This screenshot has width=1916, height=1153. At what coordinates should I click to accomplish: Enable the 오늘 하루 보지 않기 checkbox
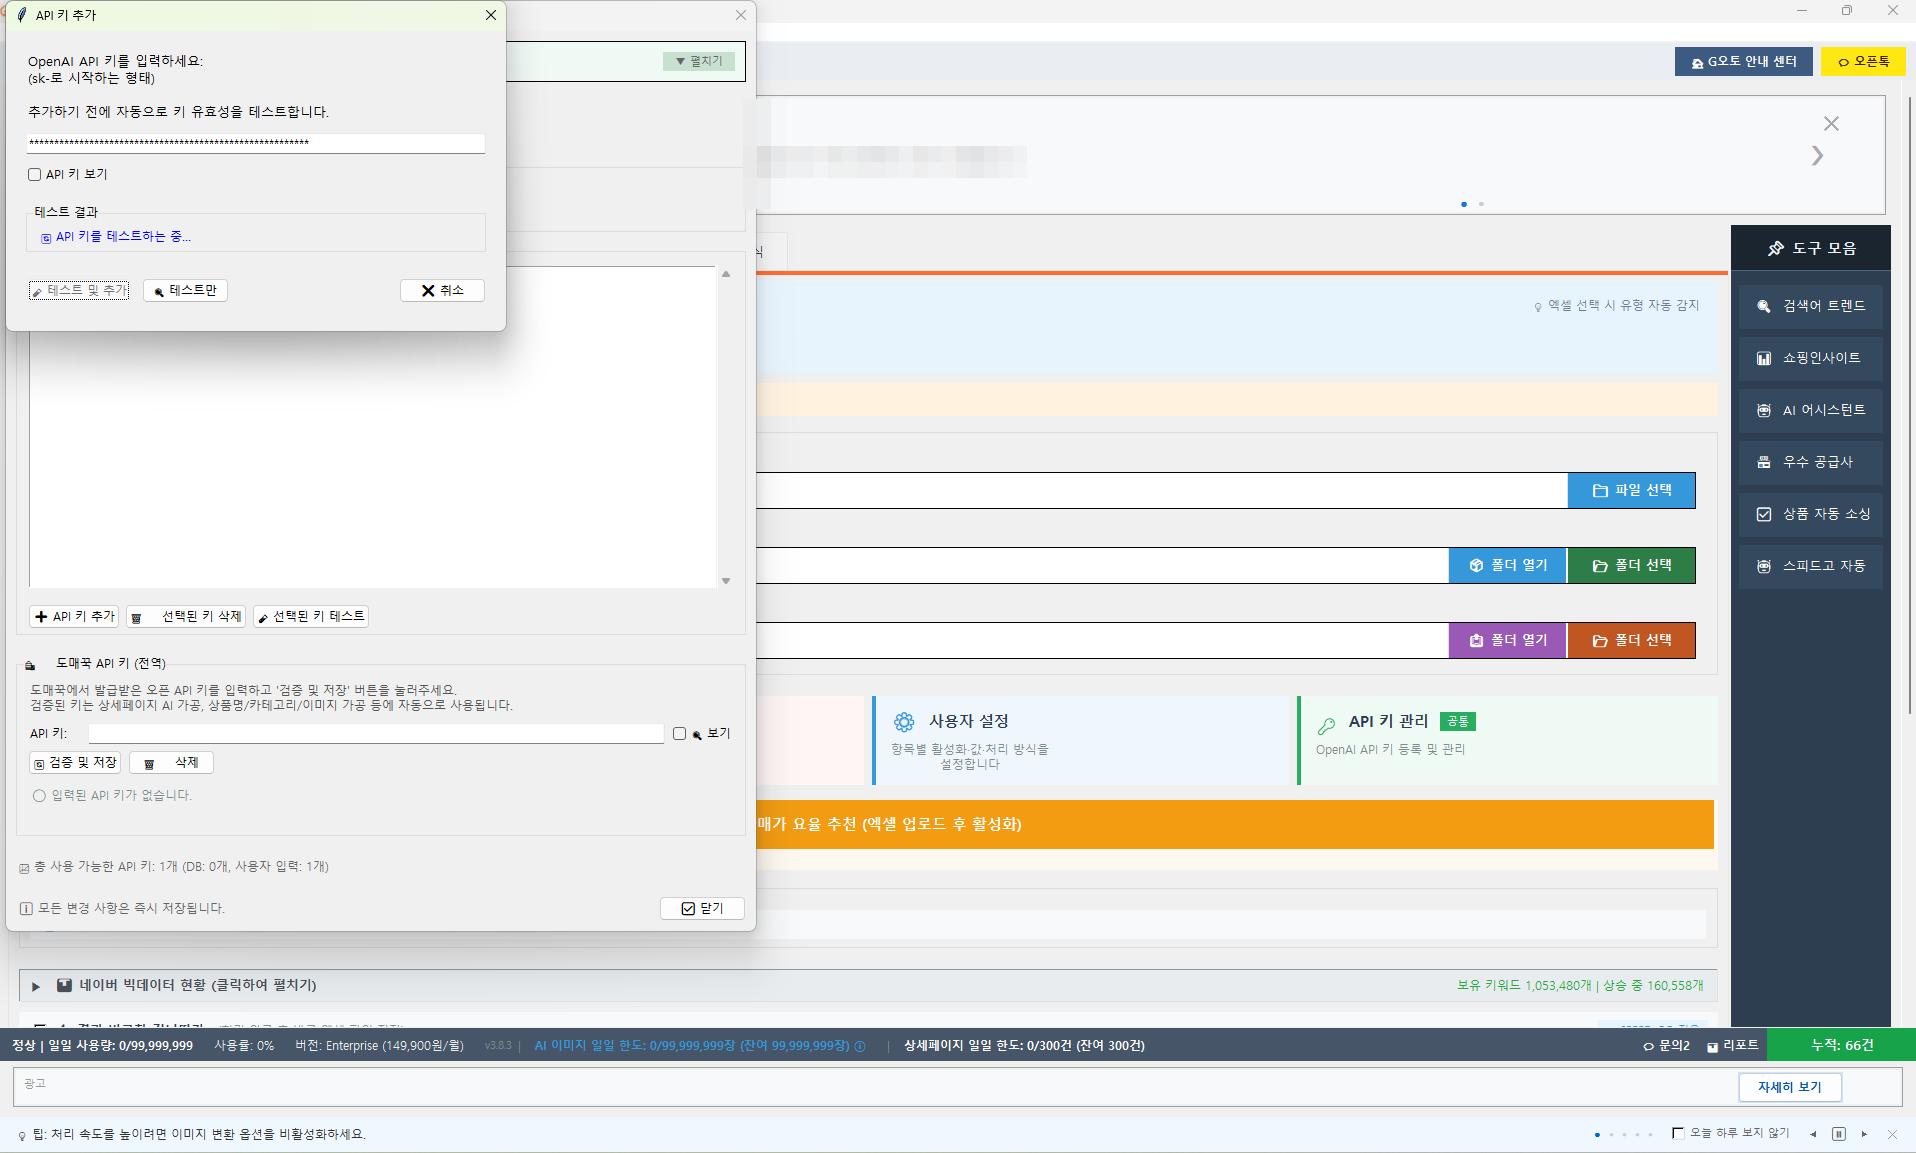(x=1678, y=1133)
